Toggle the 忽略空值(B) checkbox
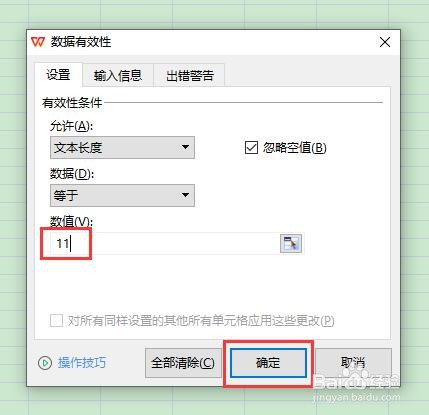 251,147
